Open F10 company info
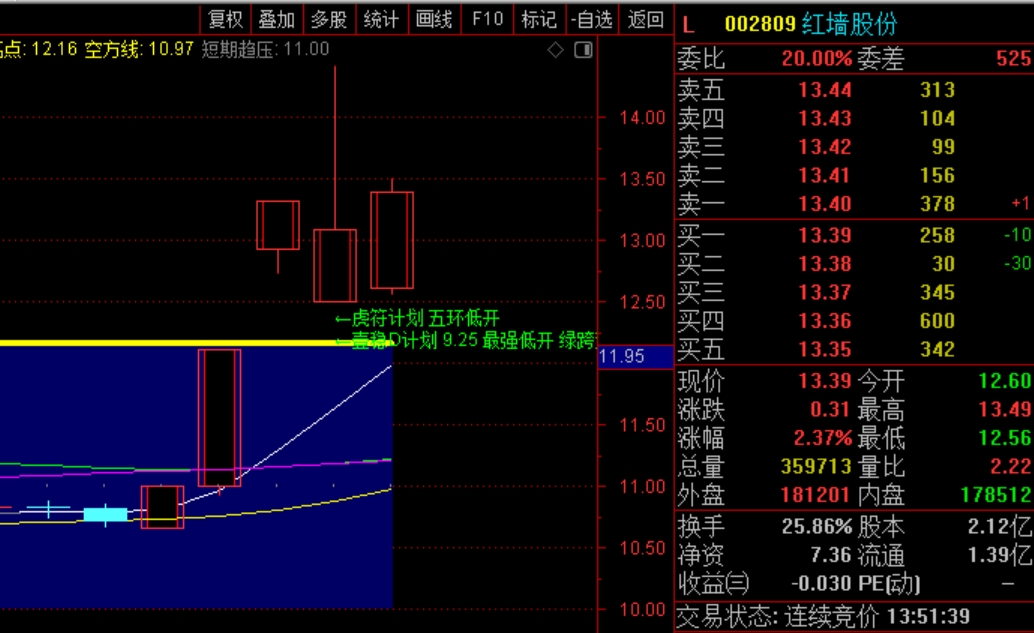1034x633 pixels. click(487, 19)
